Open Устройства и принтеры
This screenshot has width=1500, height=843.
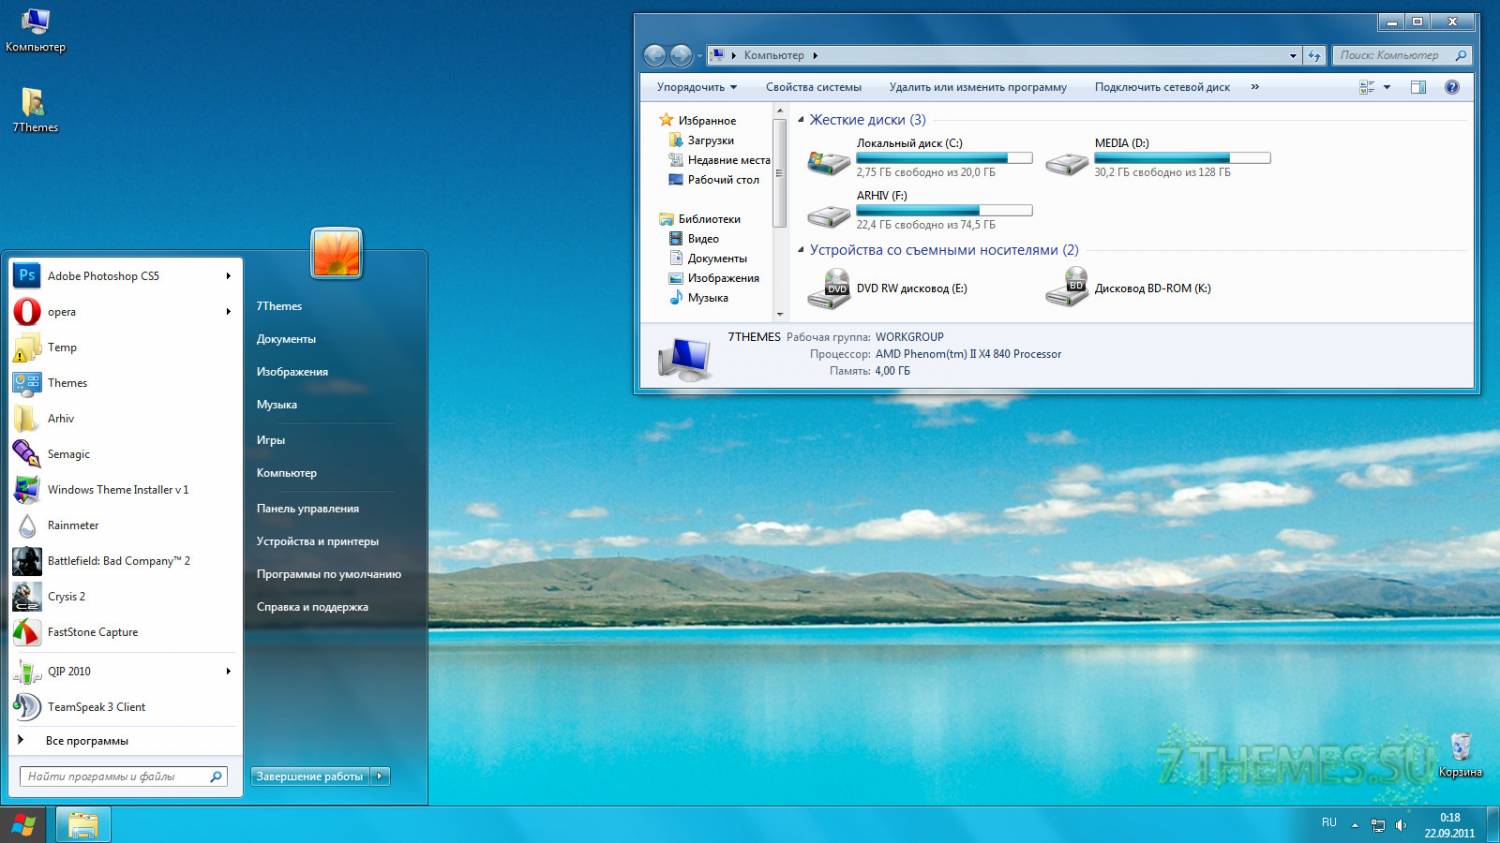318,542
